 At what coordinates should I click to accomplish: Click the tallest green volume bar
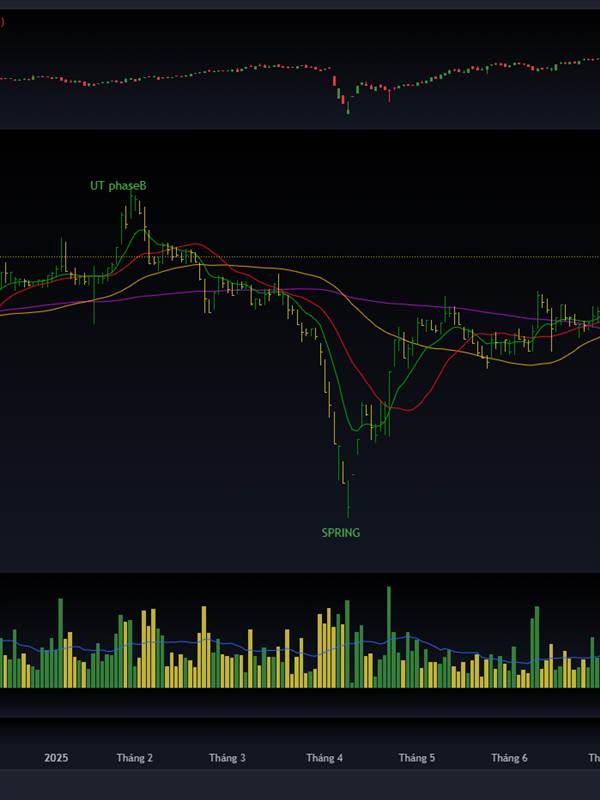[x=389, y=637]
